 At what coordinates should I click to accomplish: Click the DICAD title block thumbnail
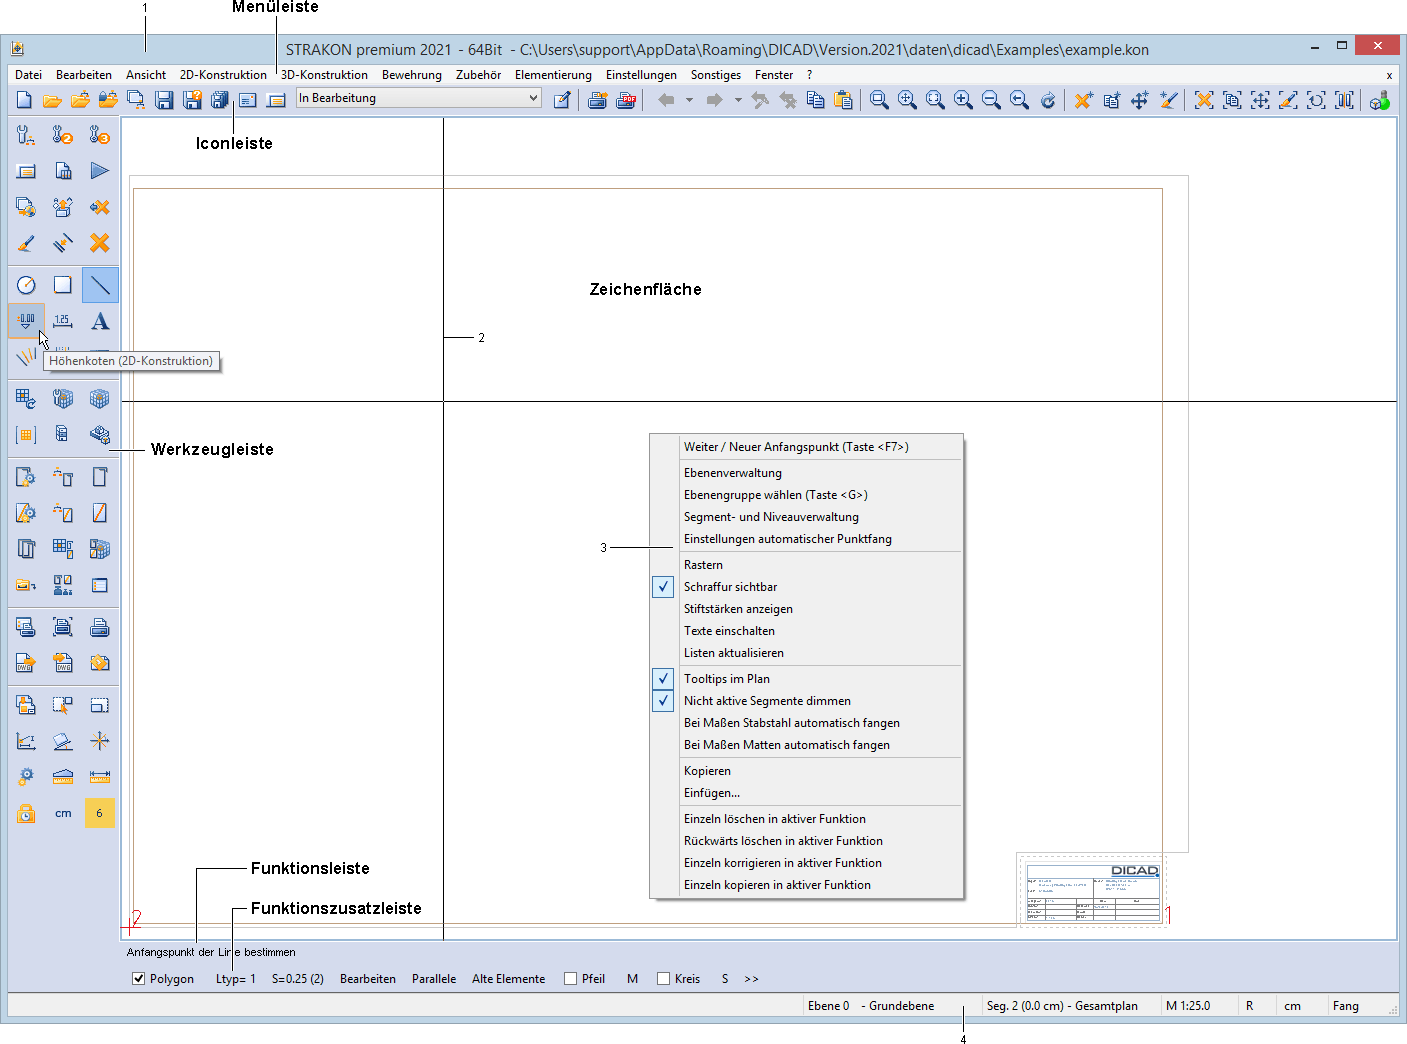(x=1093, y=892)
